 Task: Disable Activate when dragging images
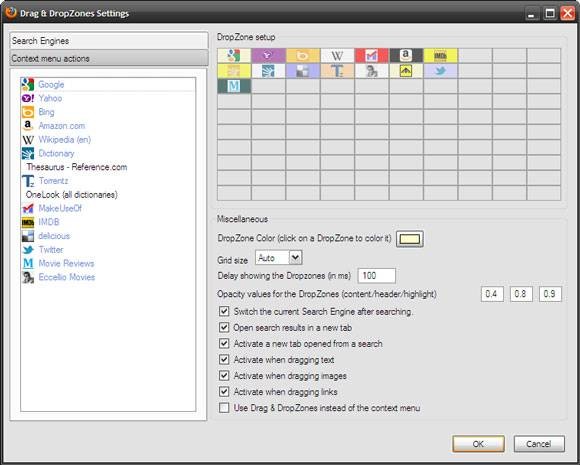[224, 375]
